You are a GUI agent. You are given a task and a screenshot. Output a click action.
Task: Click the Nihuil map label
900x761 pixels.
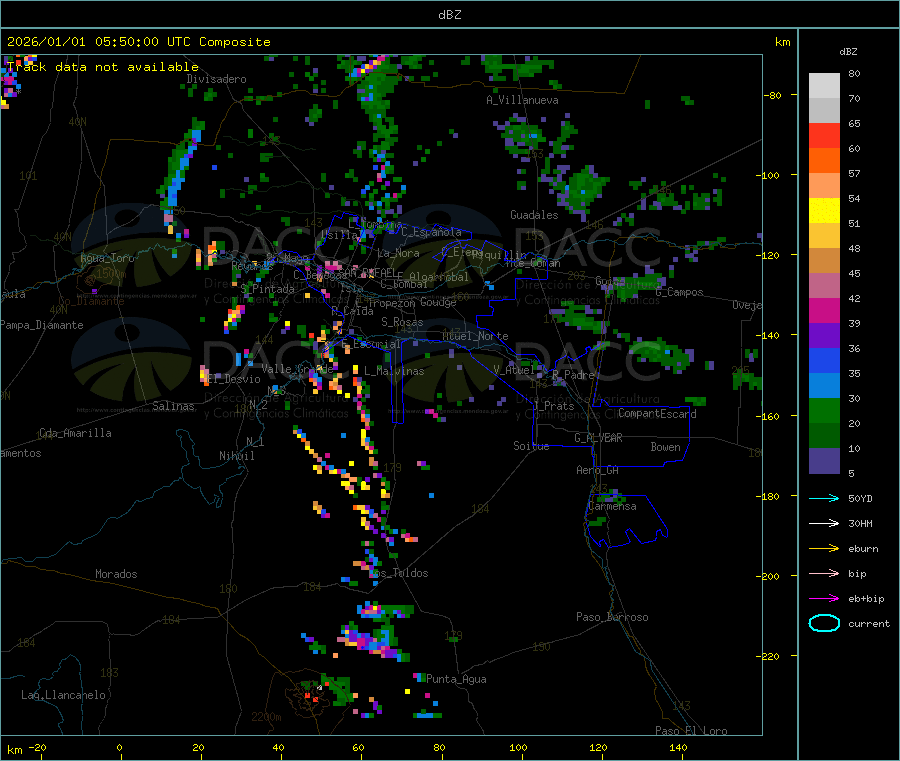point(237,456)
